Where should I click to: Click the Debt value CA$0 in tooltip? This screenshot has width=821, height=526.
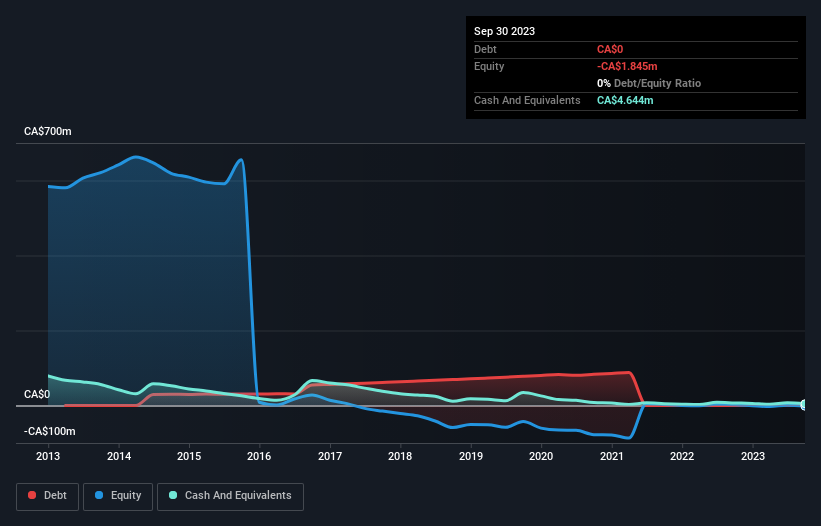point(610,49)
